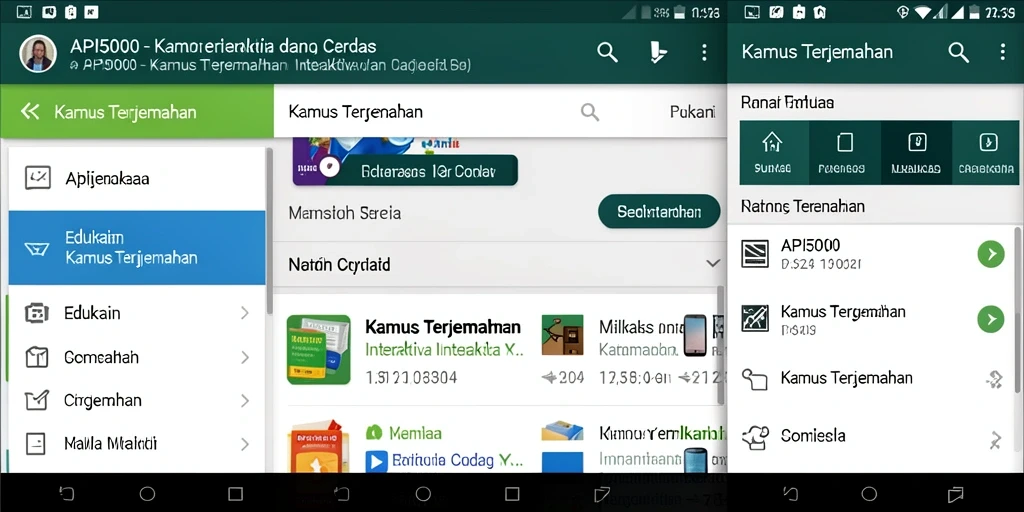Tap the Apljenakaa icon in the drawer
This screenshot has width=1024, height=512.
tap(37, 178)
